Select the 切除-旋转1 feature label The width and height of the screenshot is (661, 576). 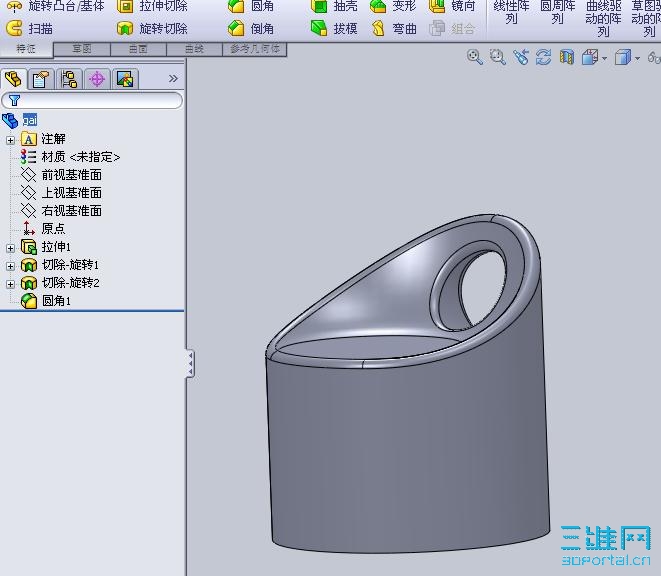70,265
